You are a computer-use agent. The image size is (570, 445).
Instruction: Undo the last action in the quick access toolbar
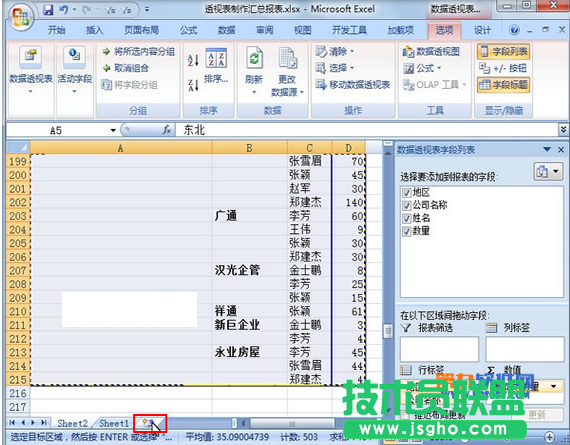coord(64,10)
